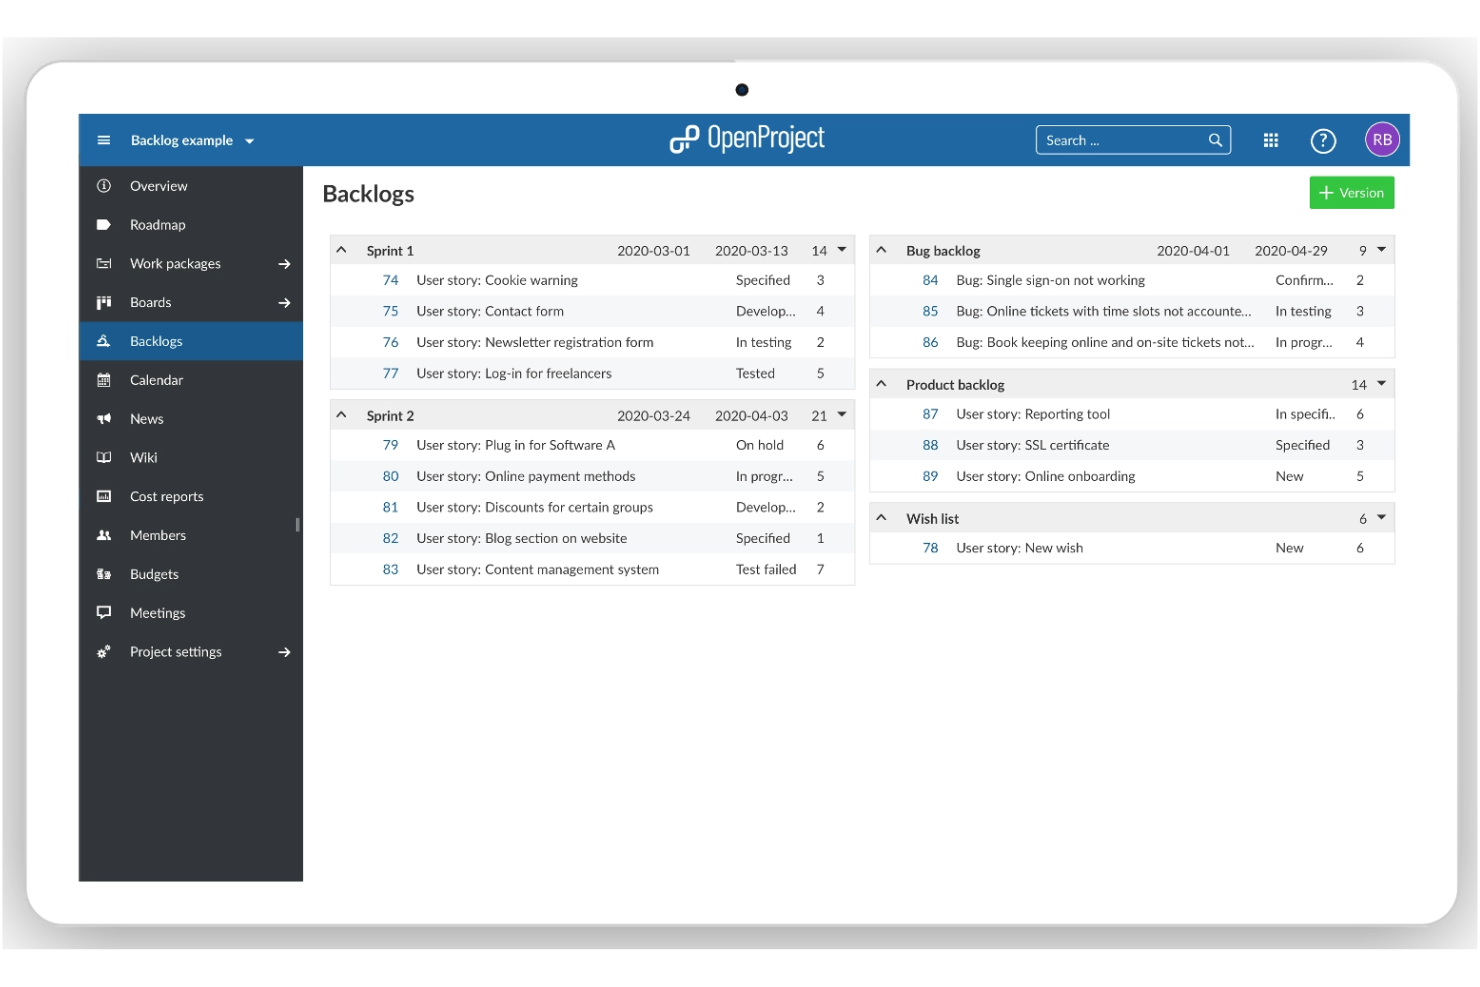Viewport: 1480px width, 987px height.
Task: Click the Work packages sidebar icon
Action: [x=103, y=263]
